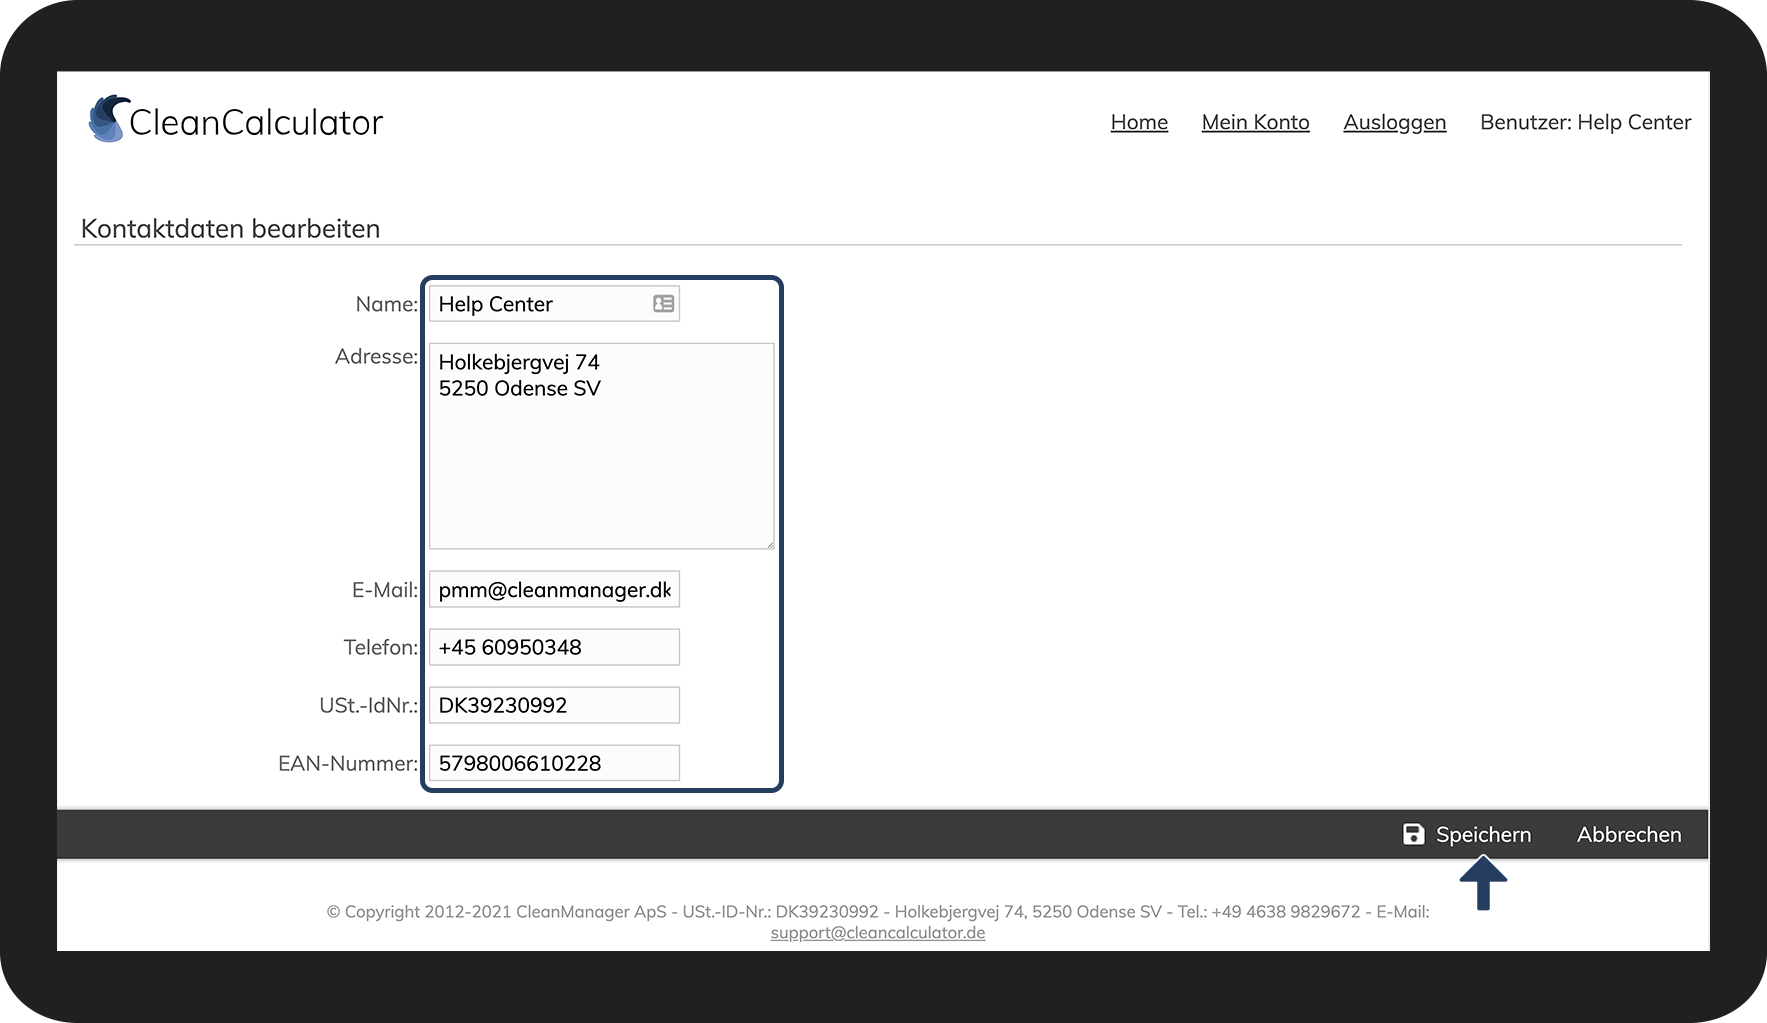Image resolution: width=1767 pixels, height=1023 pixels.
Task: Focus the Name input field
Action: 554,304
